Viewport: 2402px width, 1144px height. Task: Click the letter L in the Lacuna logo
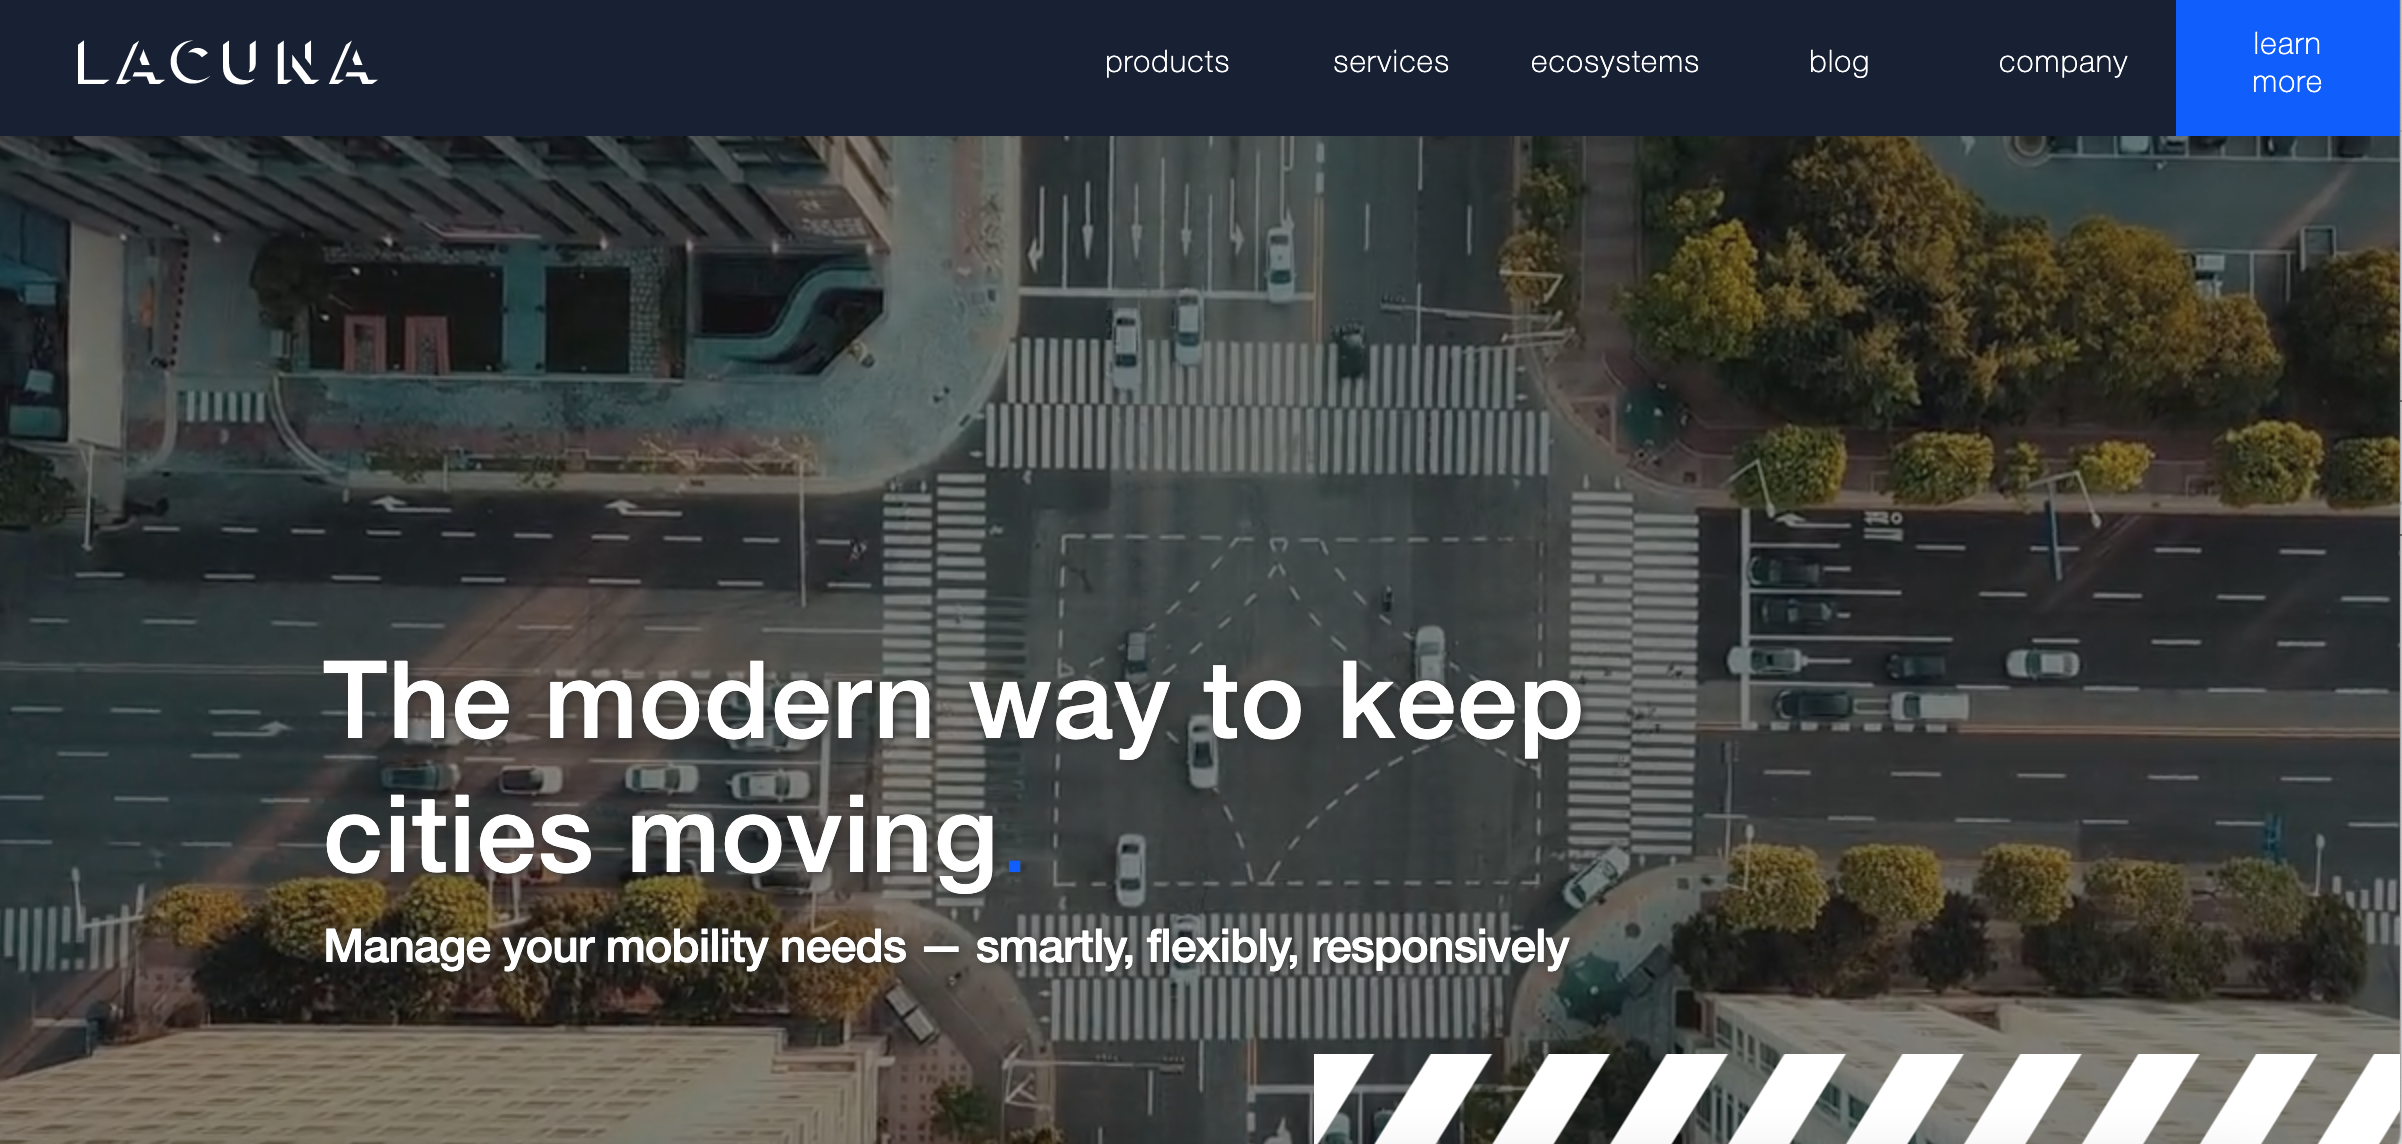tap(92, 63)
